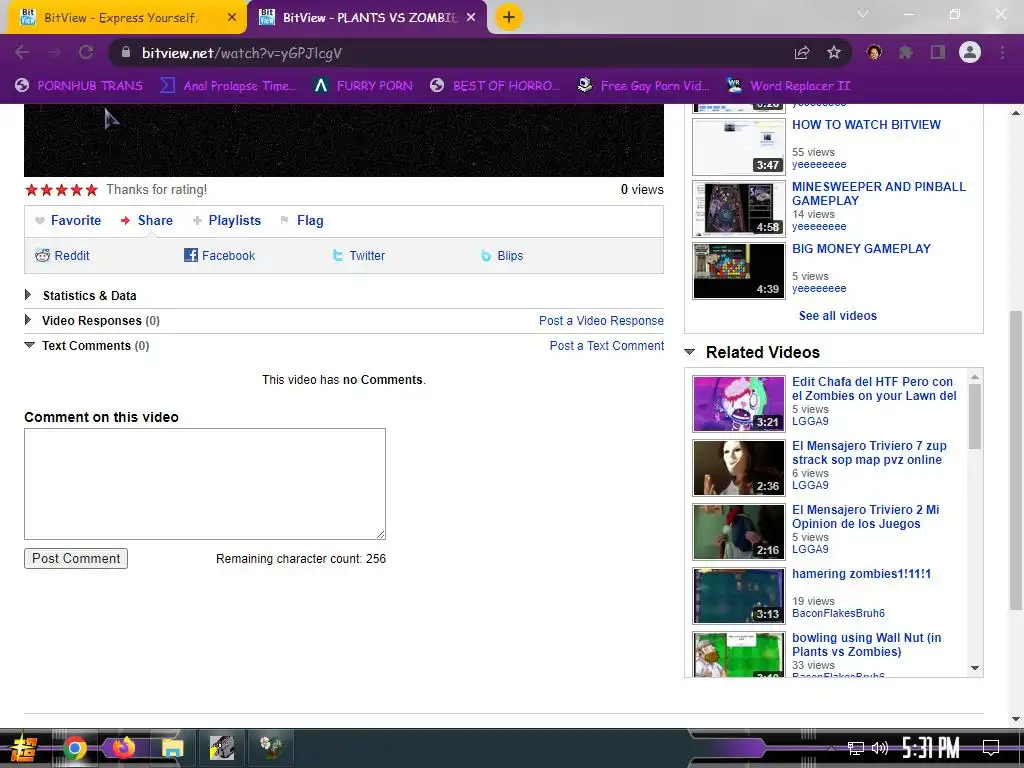The image size is (1024, 768).
Task: Open the BIG MONEY GAMEPLAY thumbnail
Action: click(738, 270)
